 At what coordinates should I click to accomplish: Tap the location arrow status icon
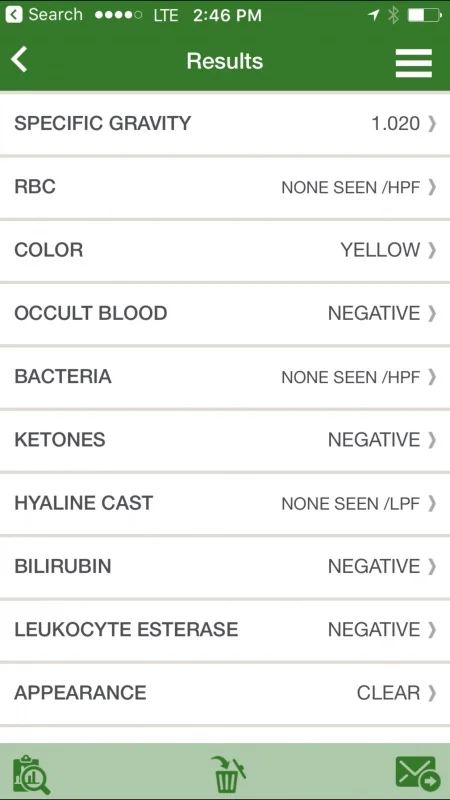click(x=373, y=15)
